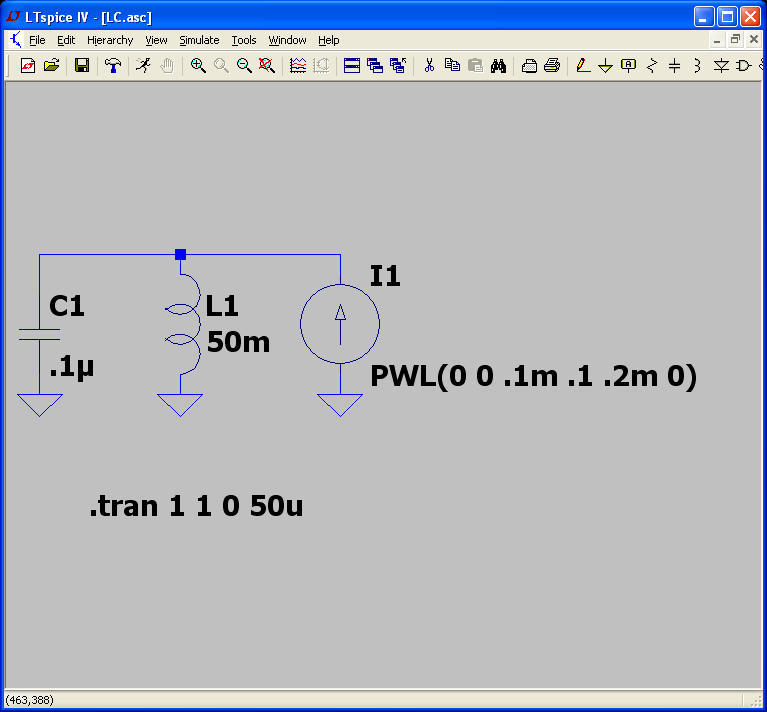Click the Run simulation icon
Image resolution: width=767 pixels, height=712 pixels.
point(144,66)
